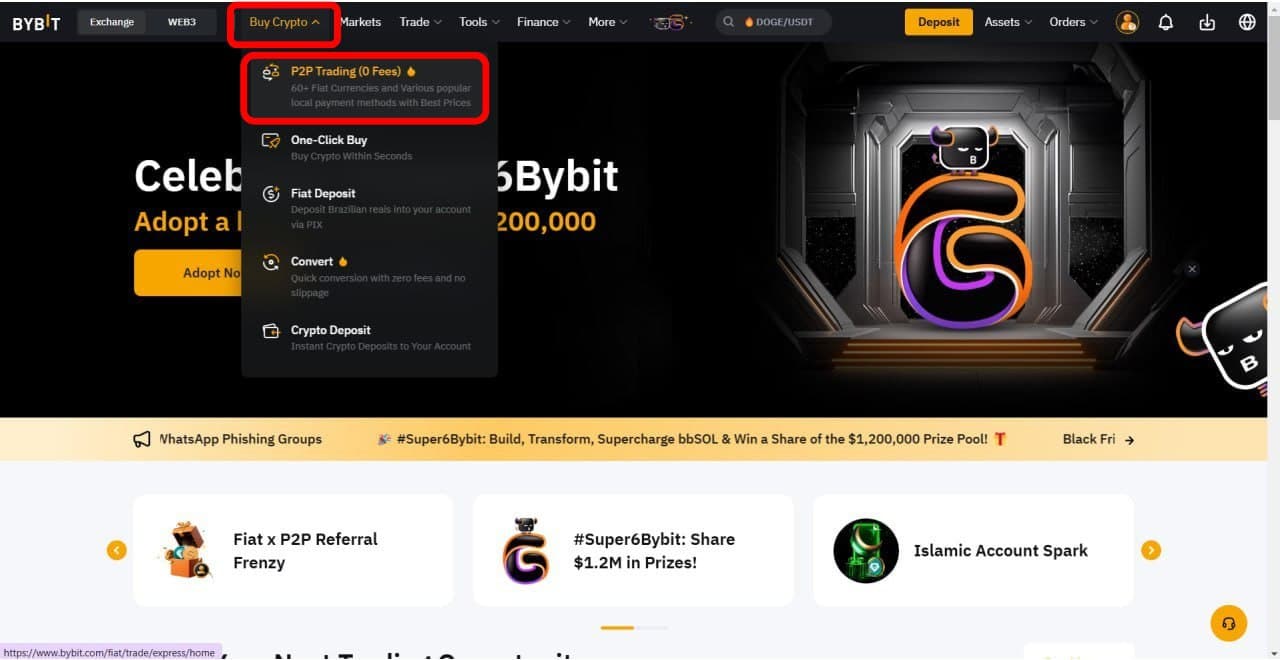The image size is (1280, 660).
Task: Select the Crypto Deposit icon
Action: (270, 330)
